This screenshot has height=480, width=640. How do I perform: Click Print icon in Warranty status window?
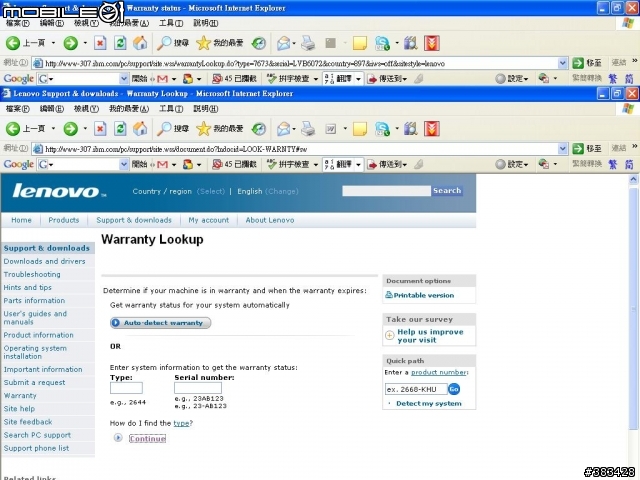(x=308, y=43)
